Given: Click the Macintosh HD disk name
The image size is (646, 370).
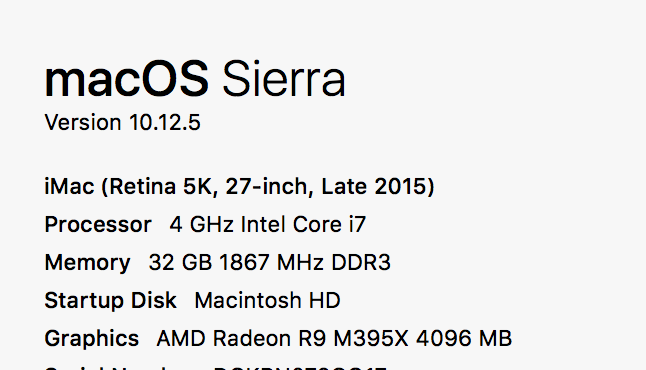Looking at the screenshot, I should [x=267, y=300].
